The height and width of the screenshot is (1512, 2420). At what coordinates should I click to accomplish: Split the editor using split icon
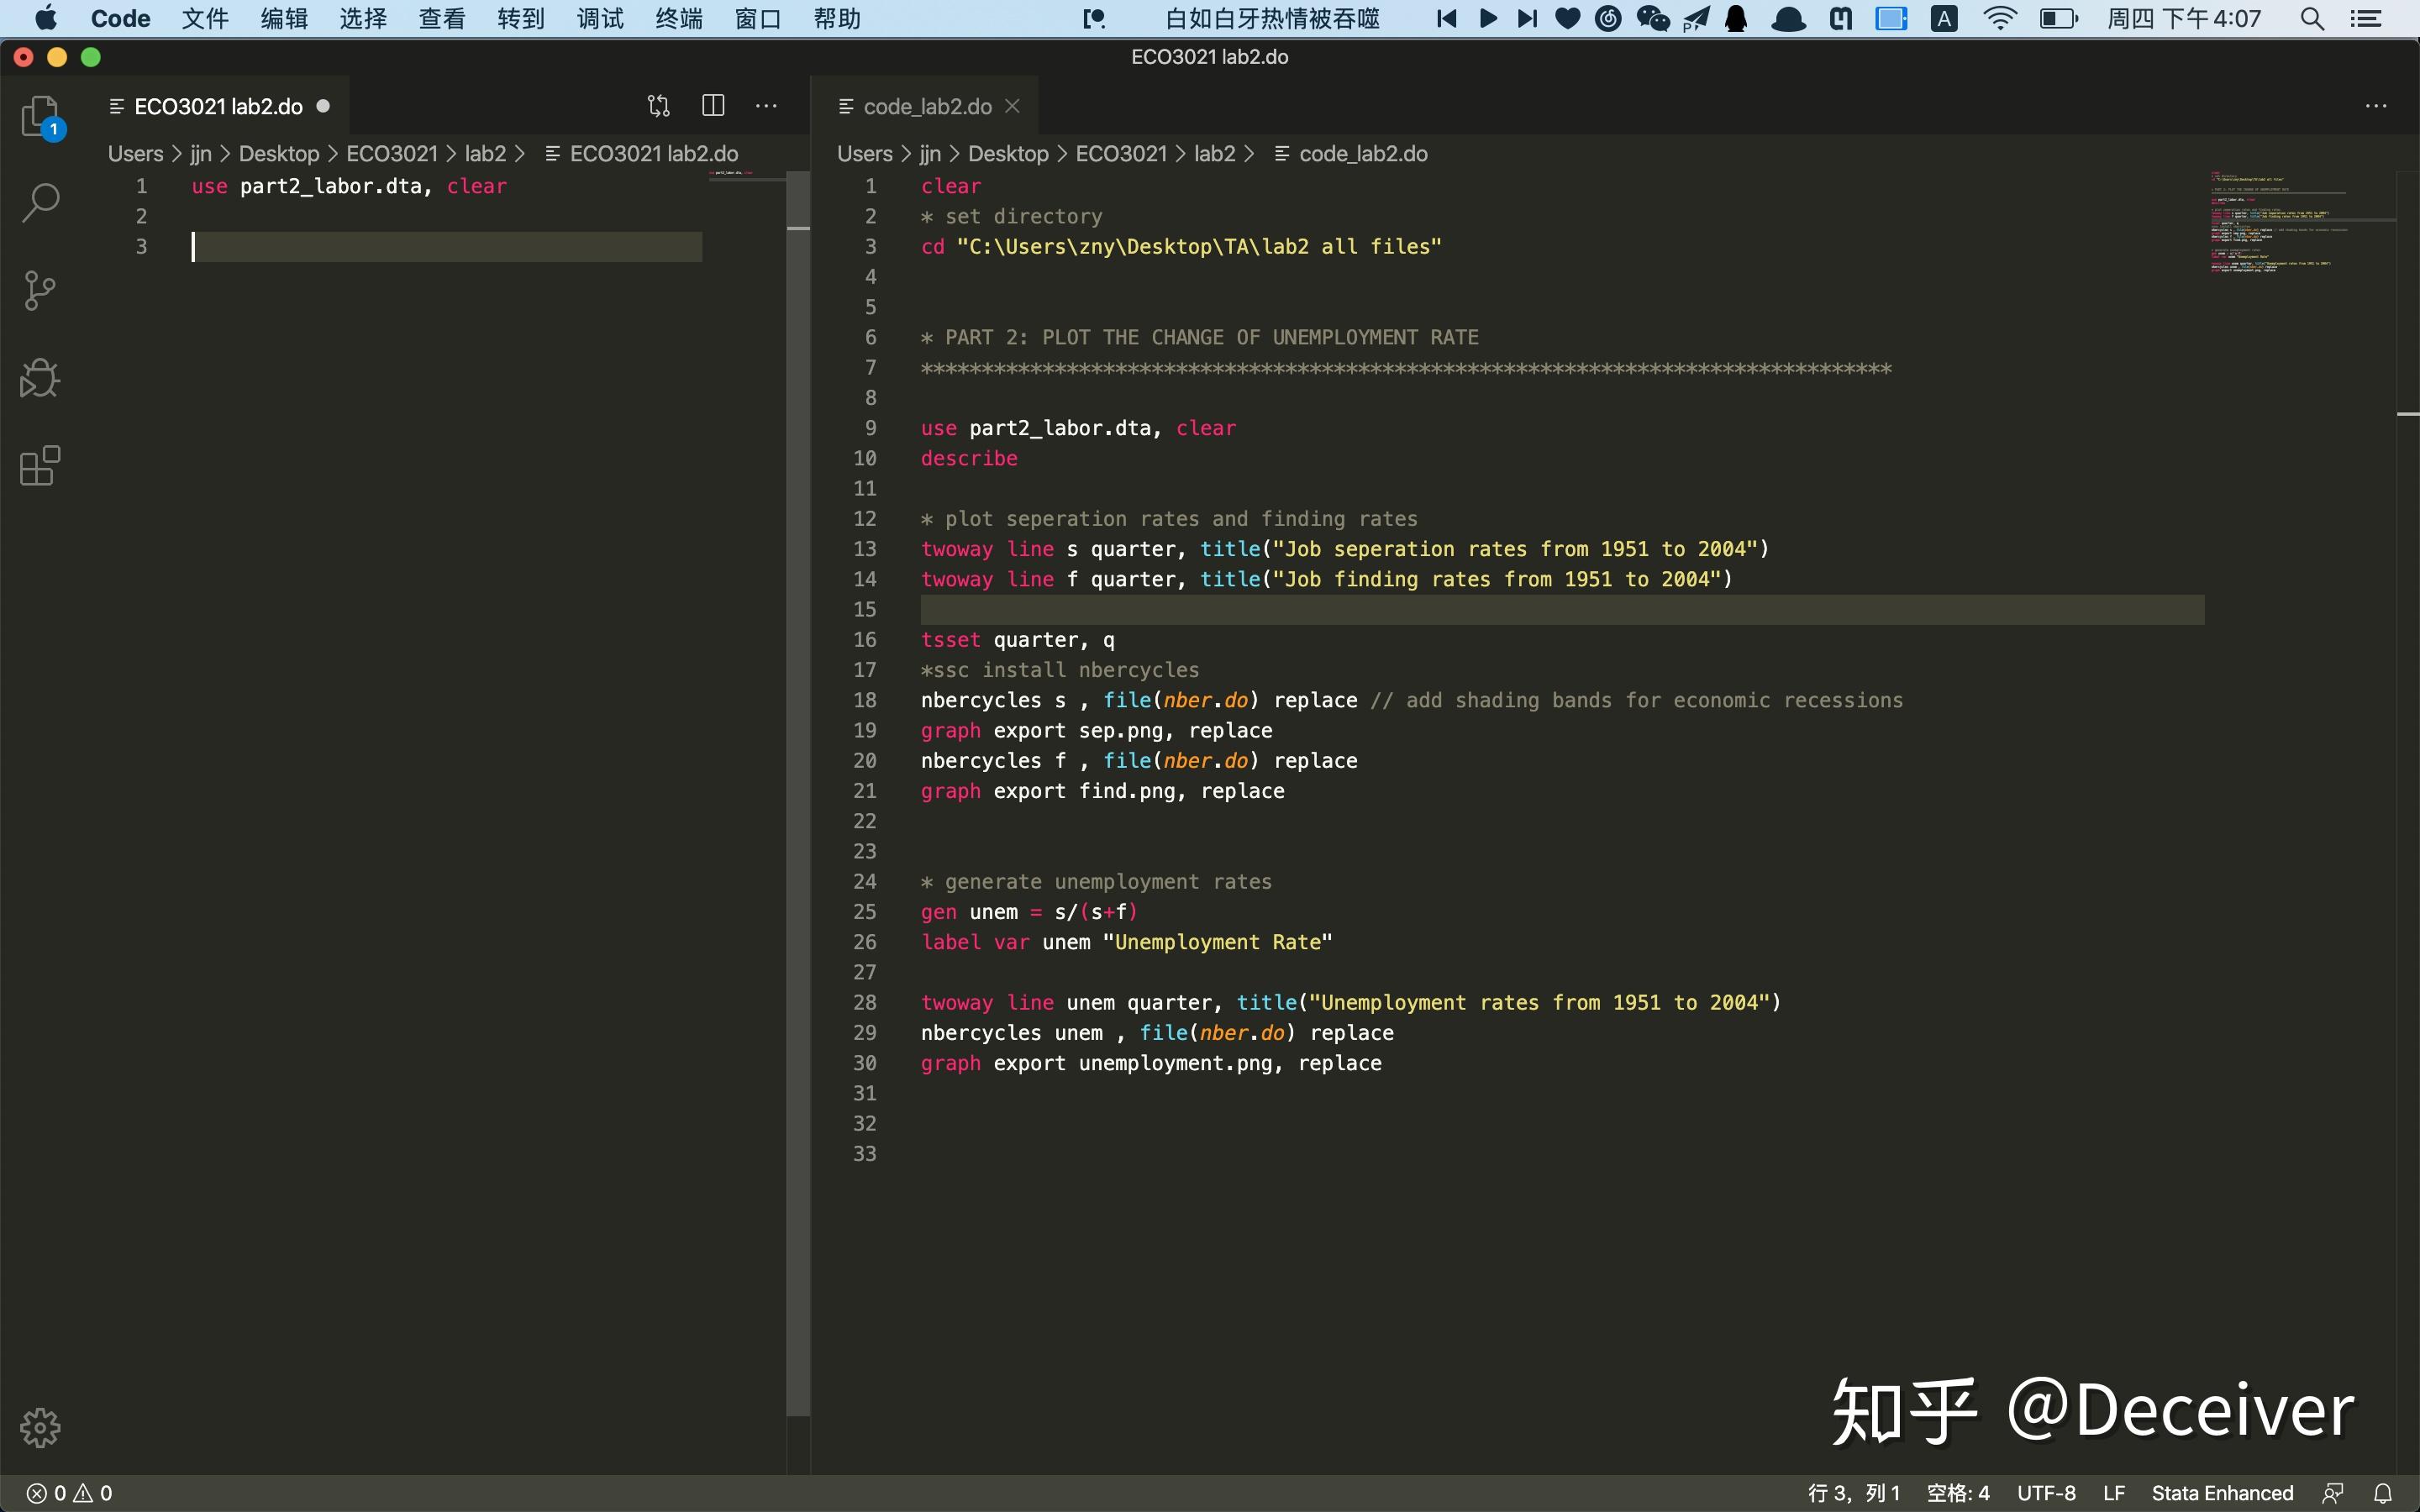[713, 105]
